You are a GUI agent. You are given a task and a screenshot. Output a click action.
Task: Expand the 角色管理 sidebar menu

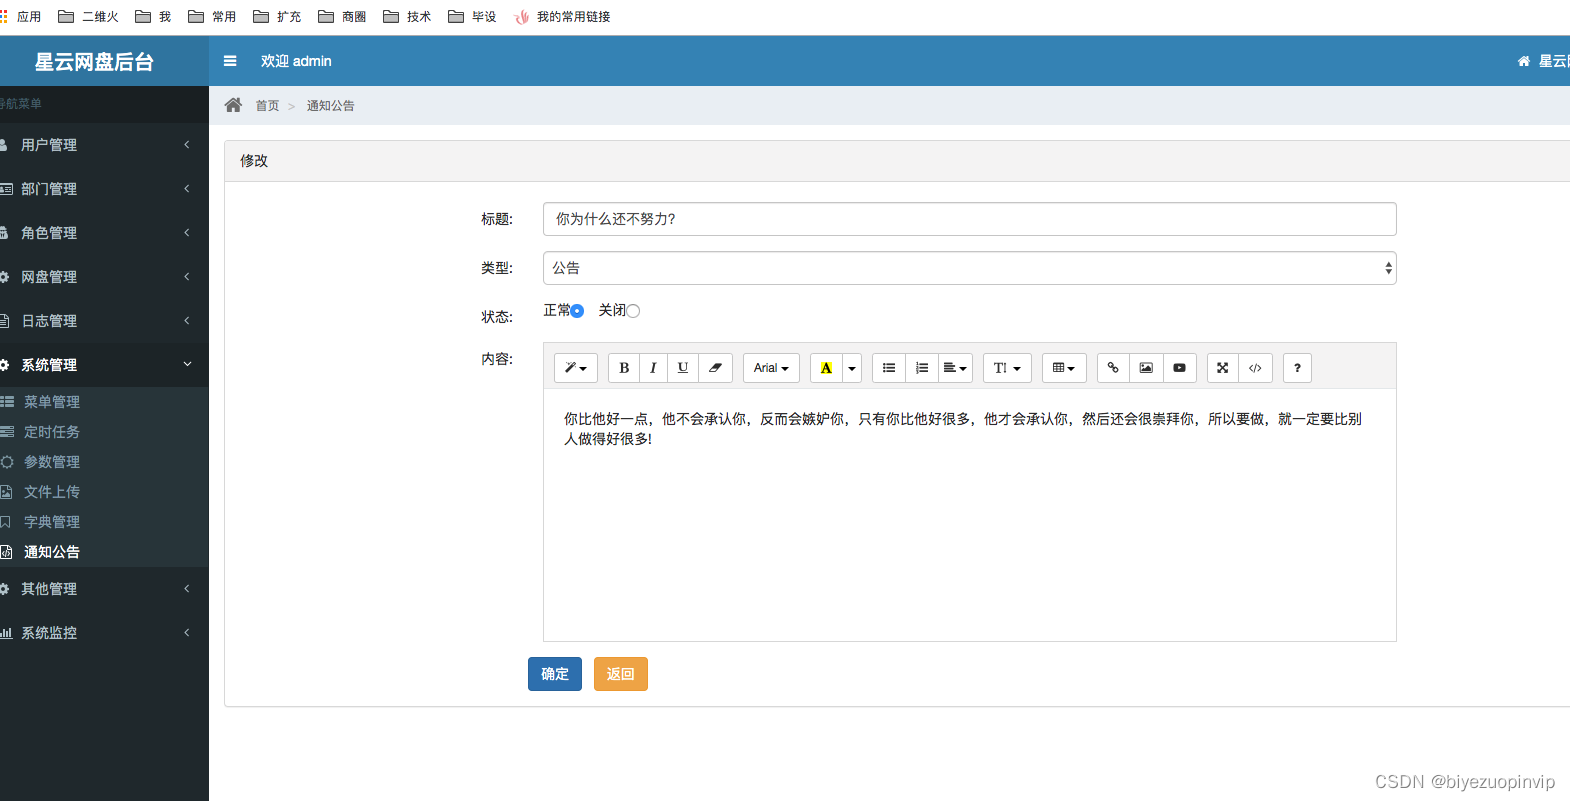coord(104,233)
